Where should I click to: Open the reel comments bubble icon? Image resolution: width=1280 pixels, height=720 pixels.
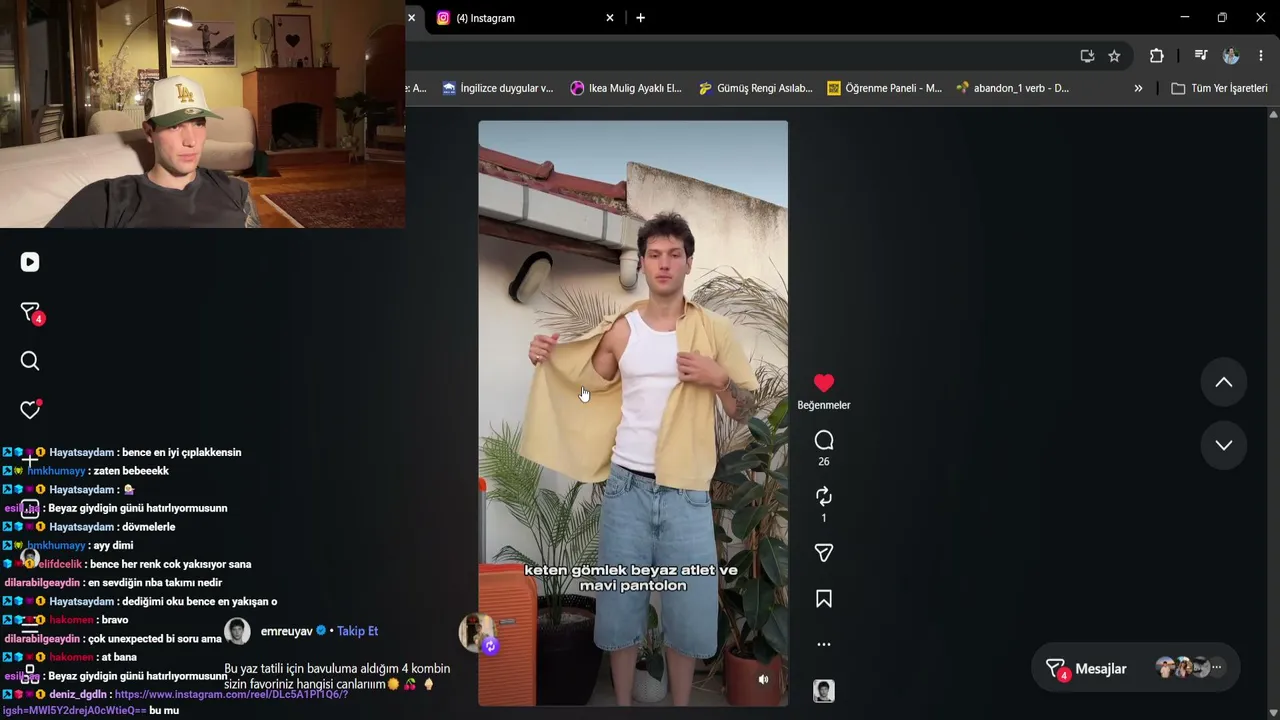(x=824, y=440)
